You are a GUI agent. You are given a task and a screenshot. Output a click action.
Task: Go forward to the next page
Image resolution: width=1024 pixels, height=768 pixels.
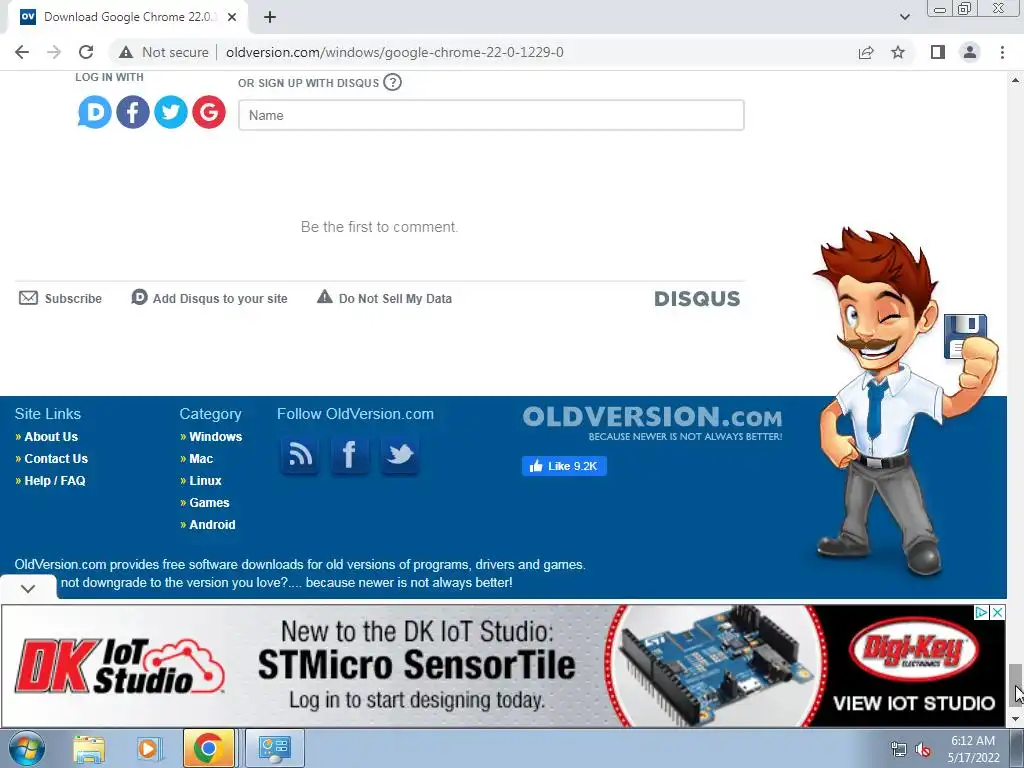pos(54,52)
